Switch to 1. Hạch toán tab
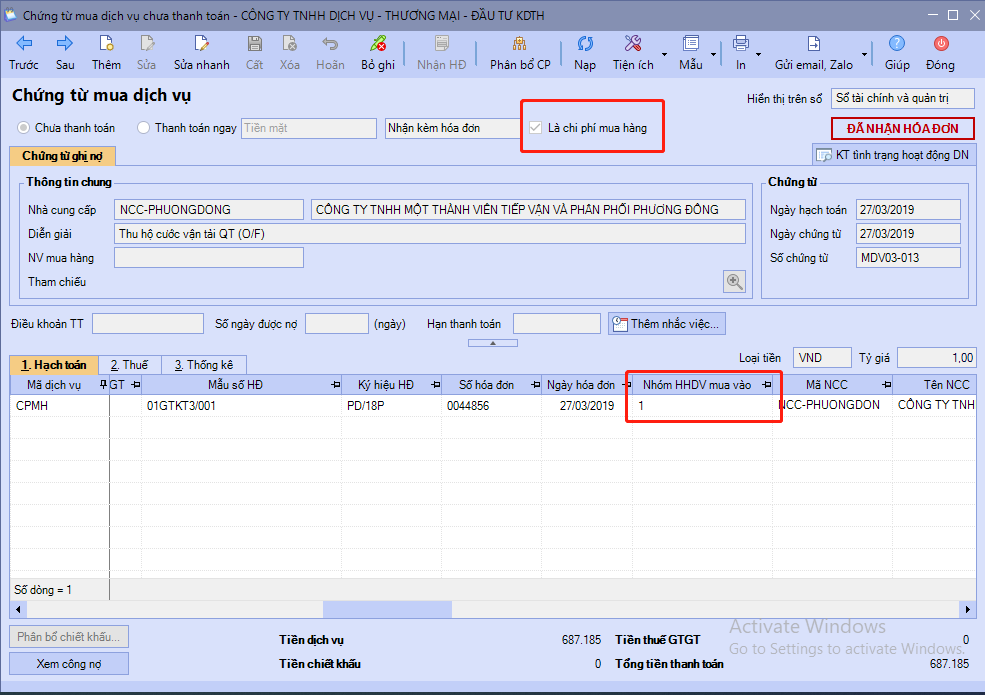The image size is (985, 695). pyautogui.click(x=54, y=365)
